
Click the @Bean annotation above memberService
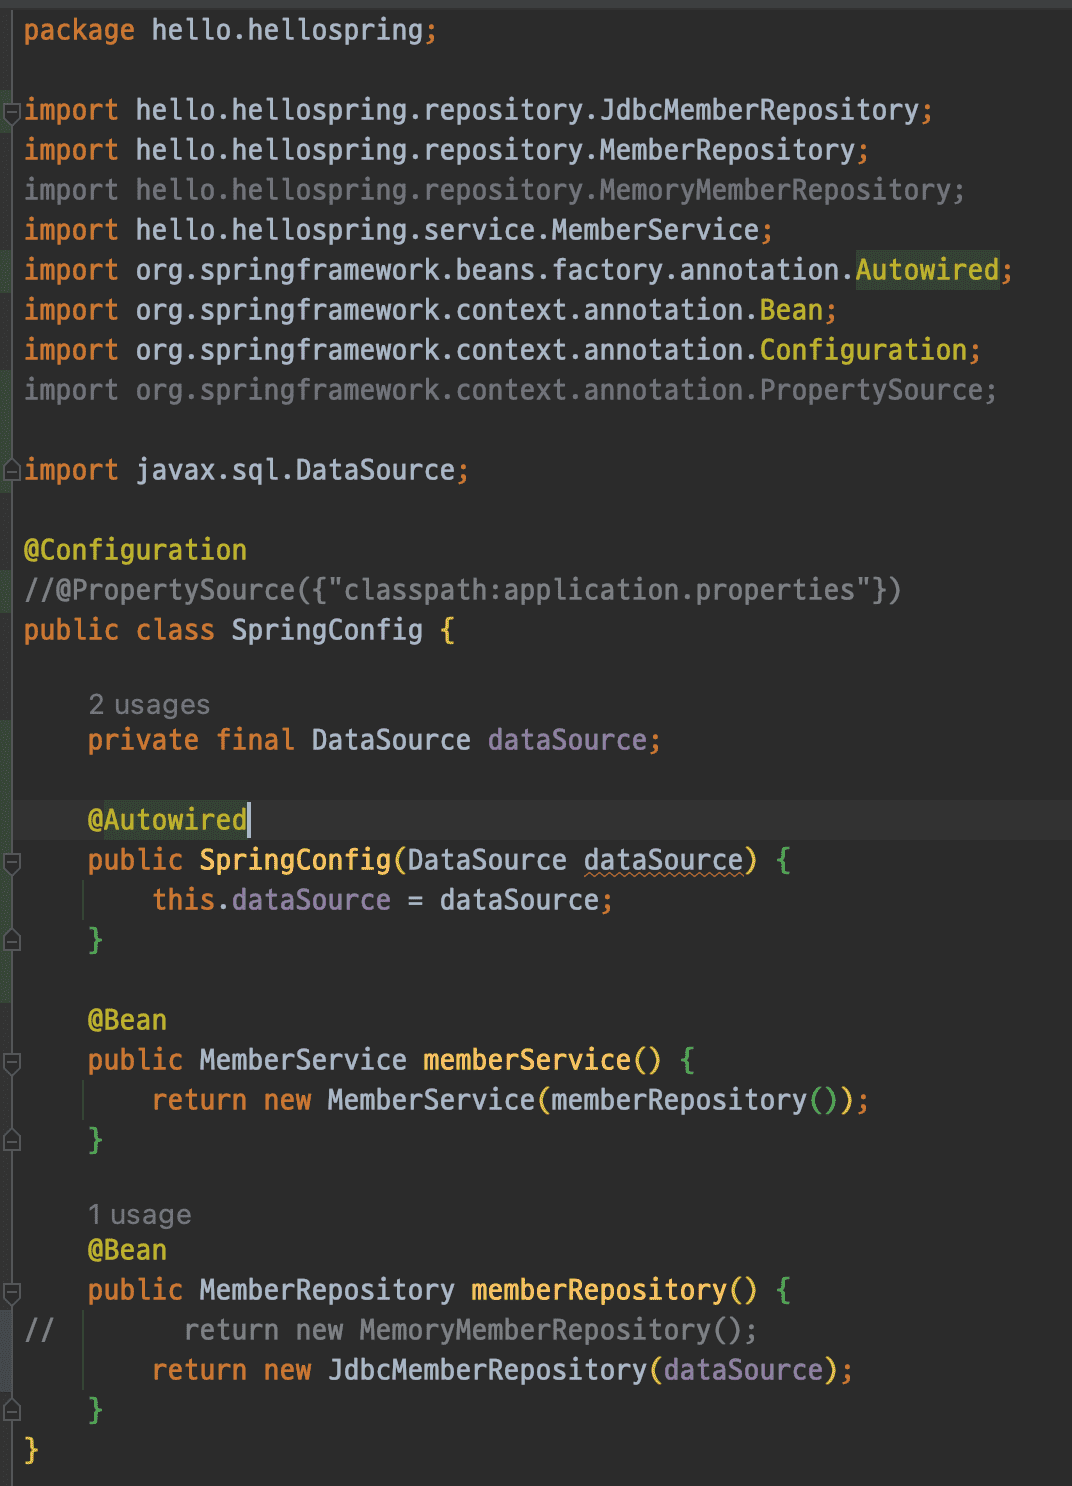(x=127, y=1020)
